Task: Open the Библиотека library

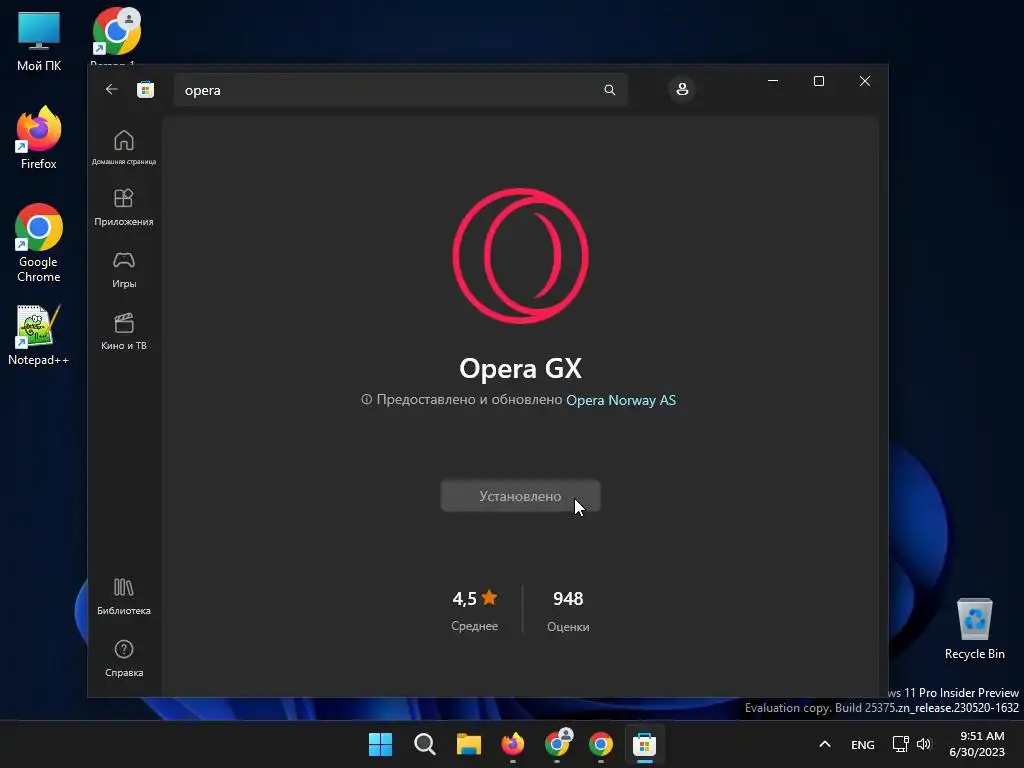Action: pyautogui.click(x=123, y=597)
